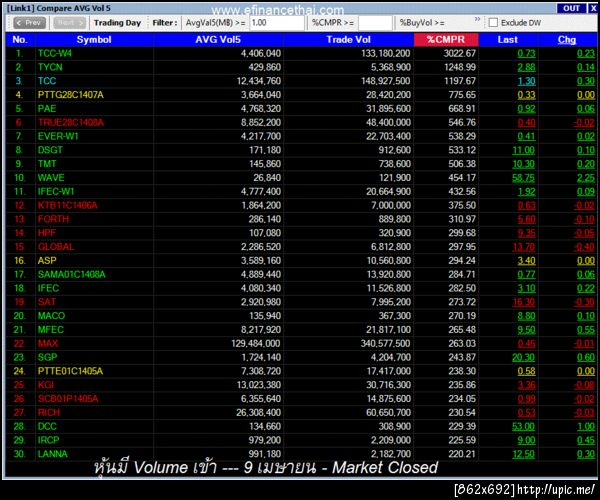The width and height of the screenshot is (600, 500).
Task: Select symbol PTTE01C1405A
Action: click(x=70, y=371)
